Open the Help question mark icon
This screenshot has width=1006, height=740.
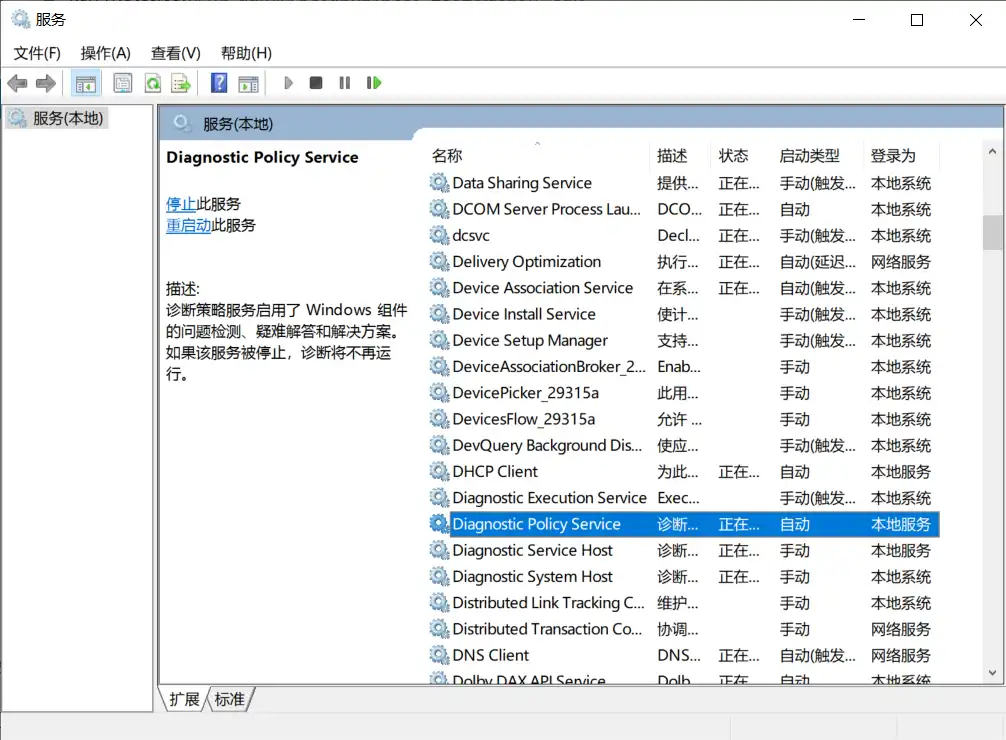click(219, 83)
